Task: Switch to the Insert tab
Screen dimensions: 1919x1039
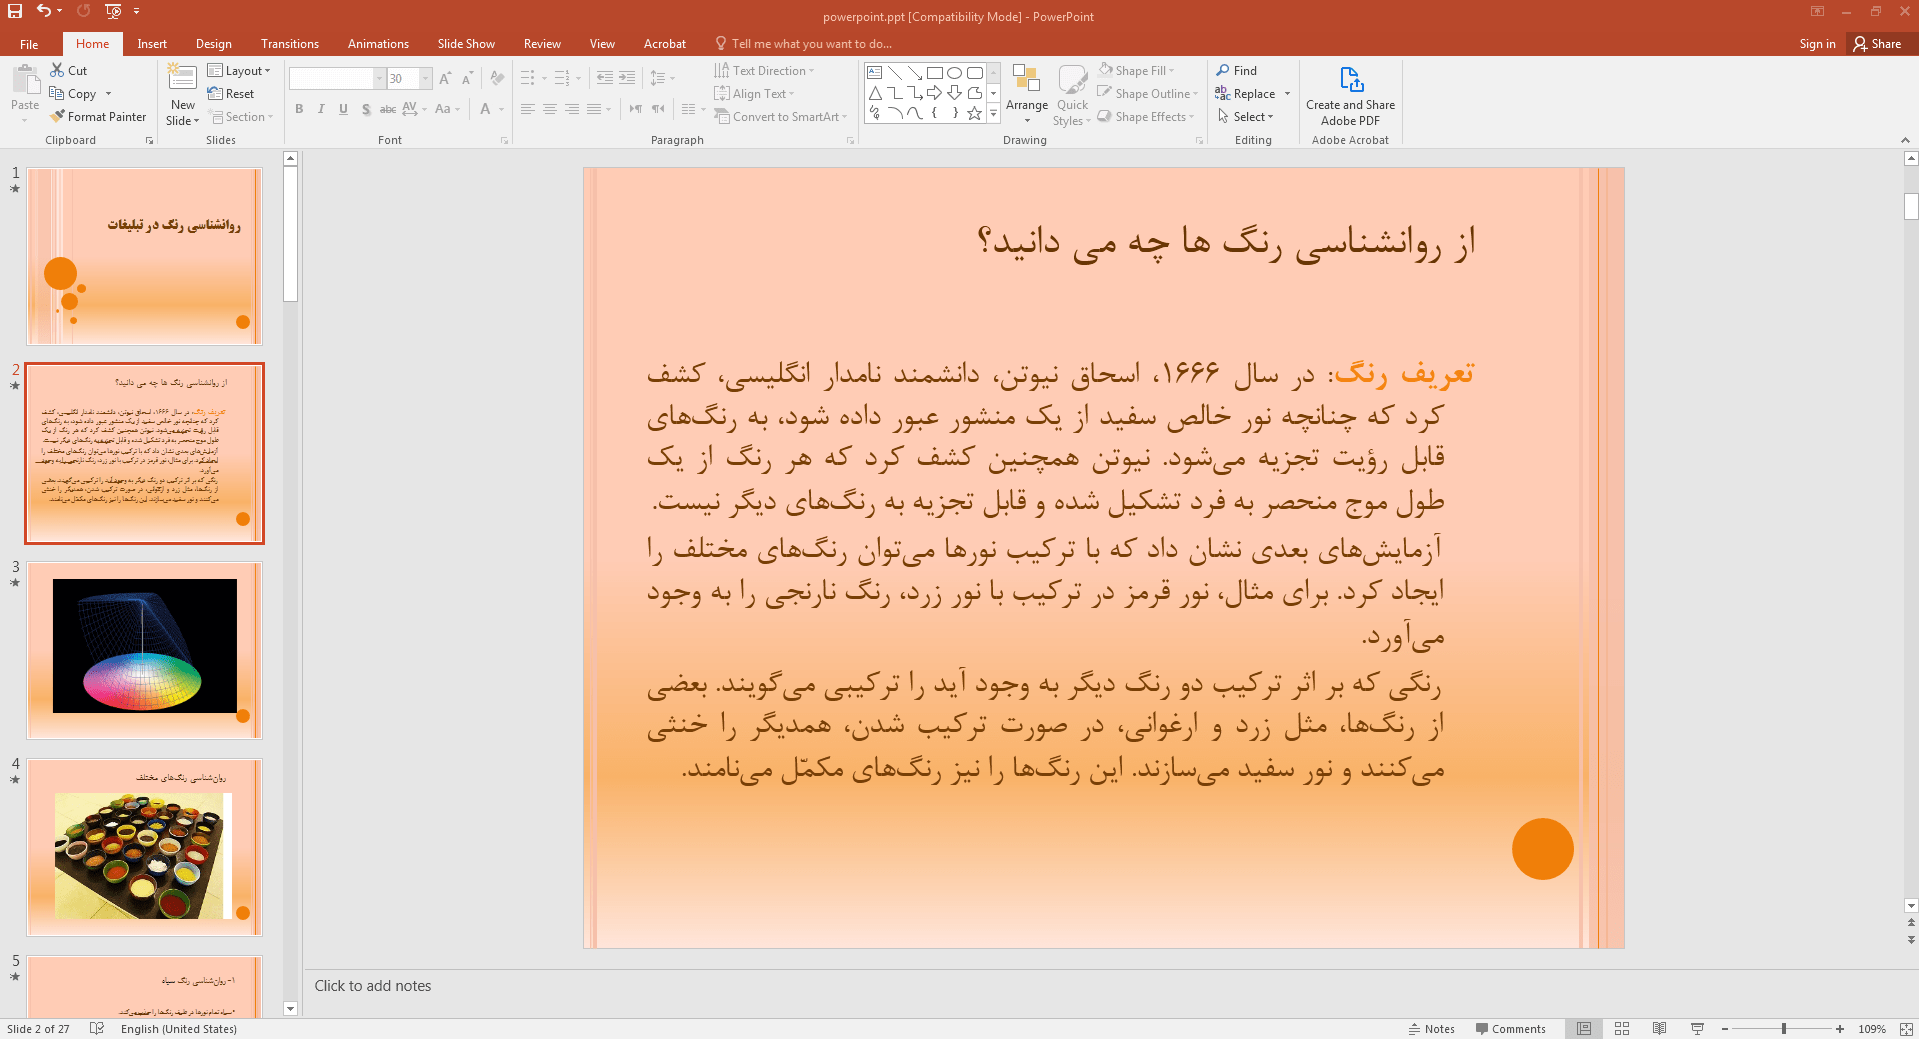Action: pos(152,44)
